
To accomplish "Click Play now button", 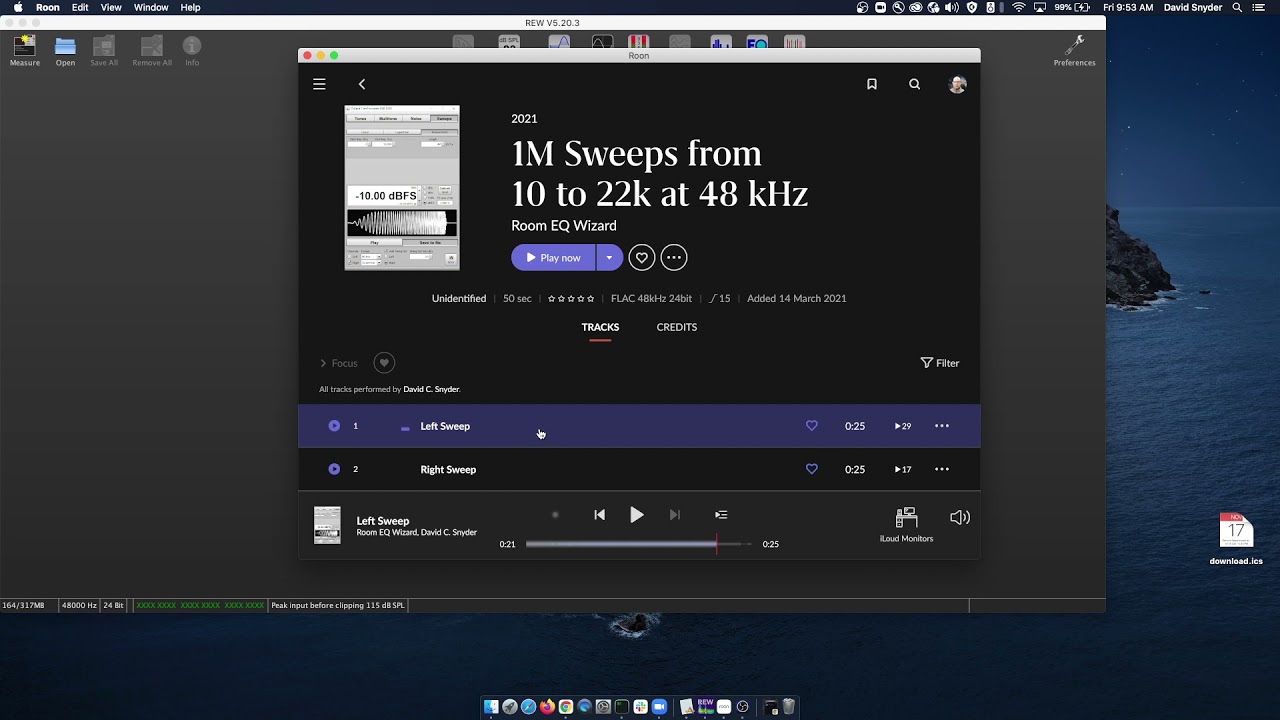I will pyautogui.click(x=554, y=258).
